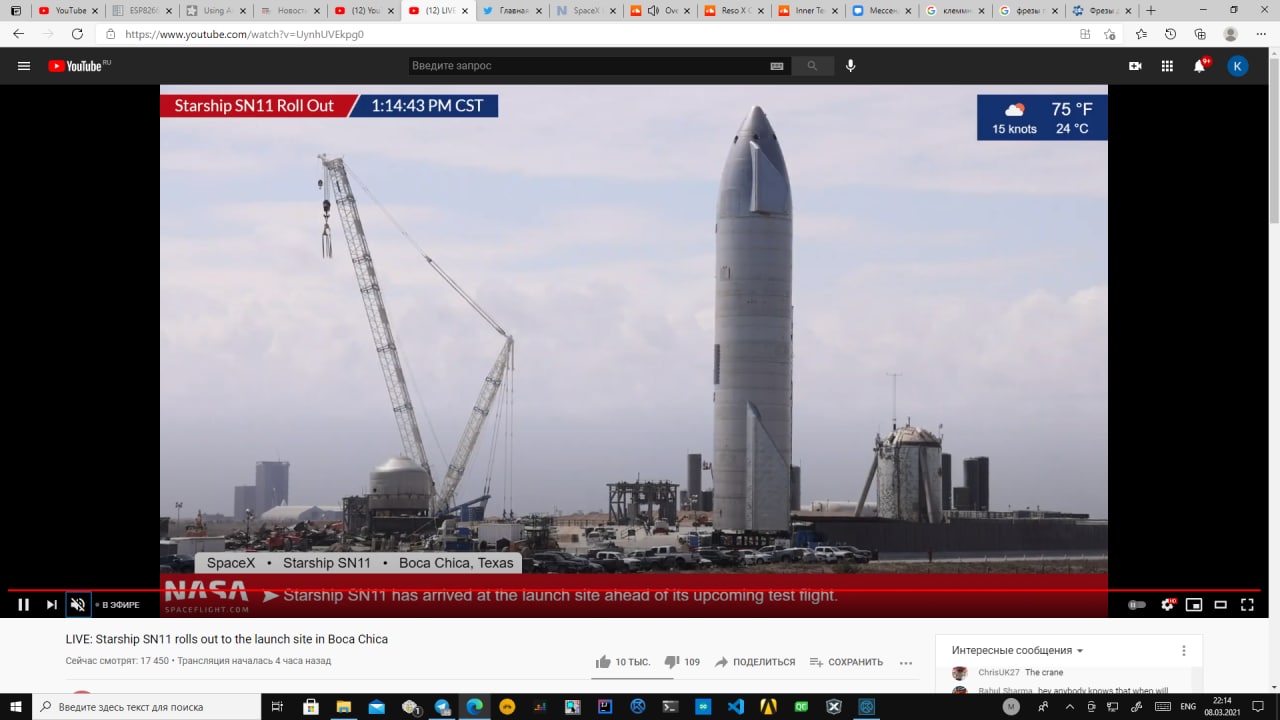Open browser collections
Screen dimensions: 1280x720
[x=1200, y=34]
